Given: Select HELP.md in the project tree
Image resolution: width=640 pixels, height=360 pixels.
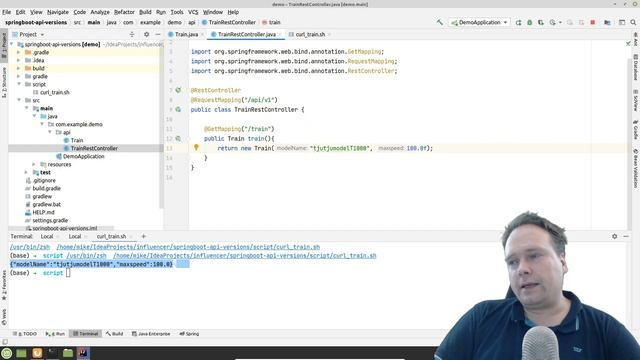Looking at the screenshot, I should coord(43,212).
